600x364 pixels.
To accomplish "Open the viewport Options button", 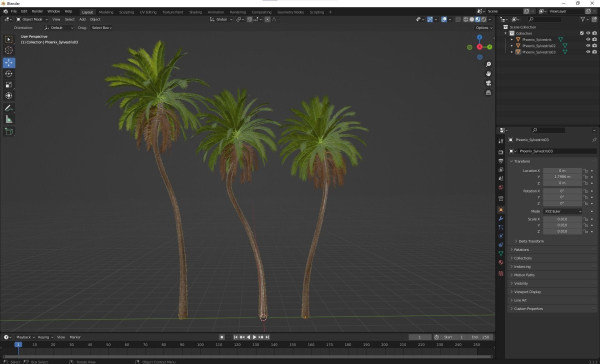I will coord(484,28).
